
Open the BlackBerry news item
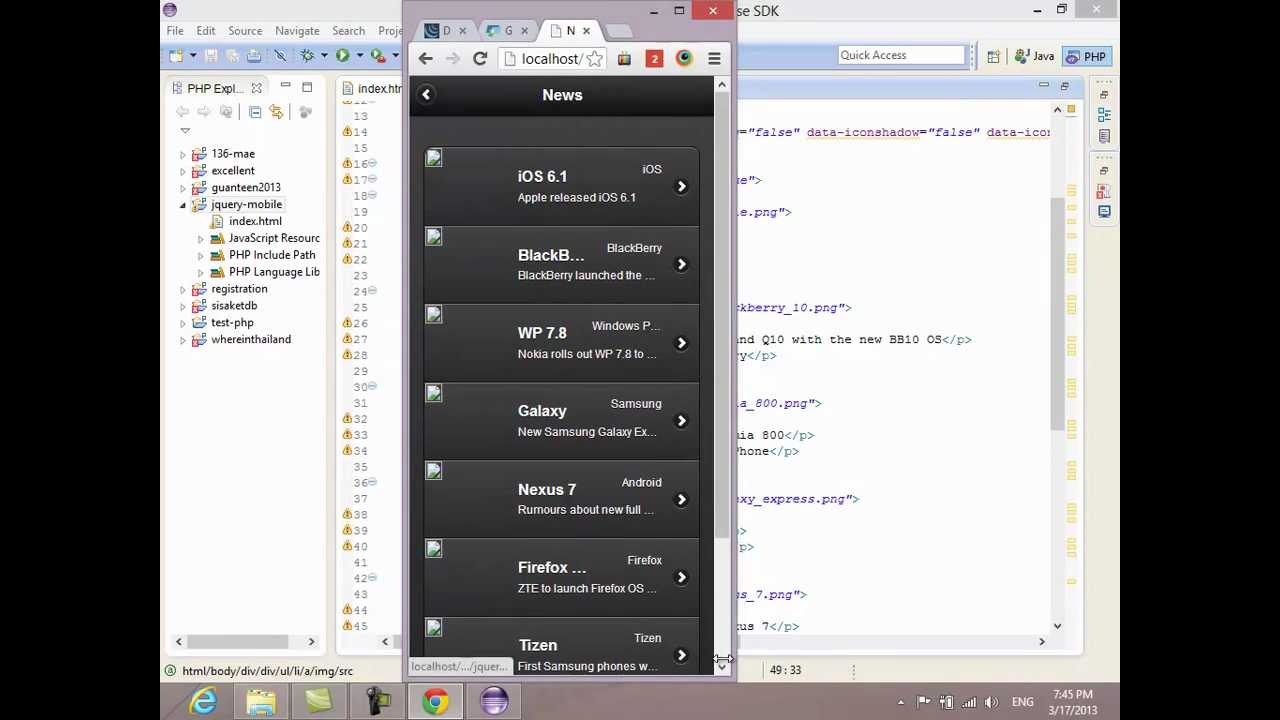tap(562, 265)
